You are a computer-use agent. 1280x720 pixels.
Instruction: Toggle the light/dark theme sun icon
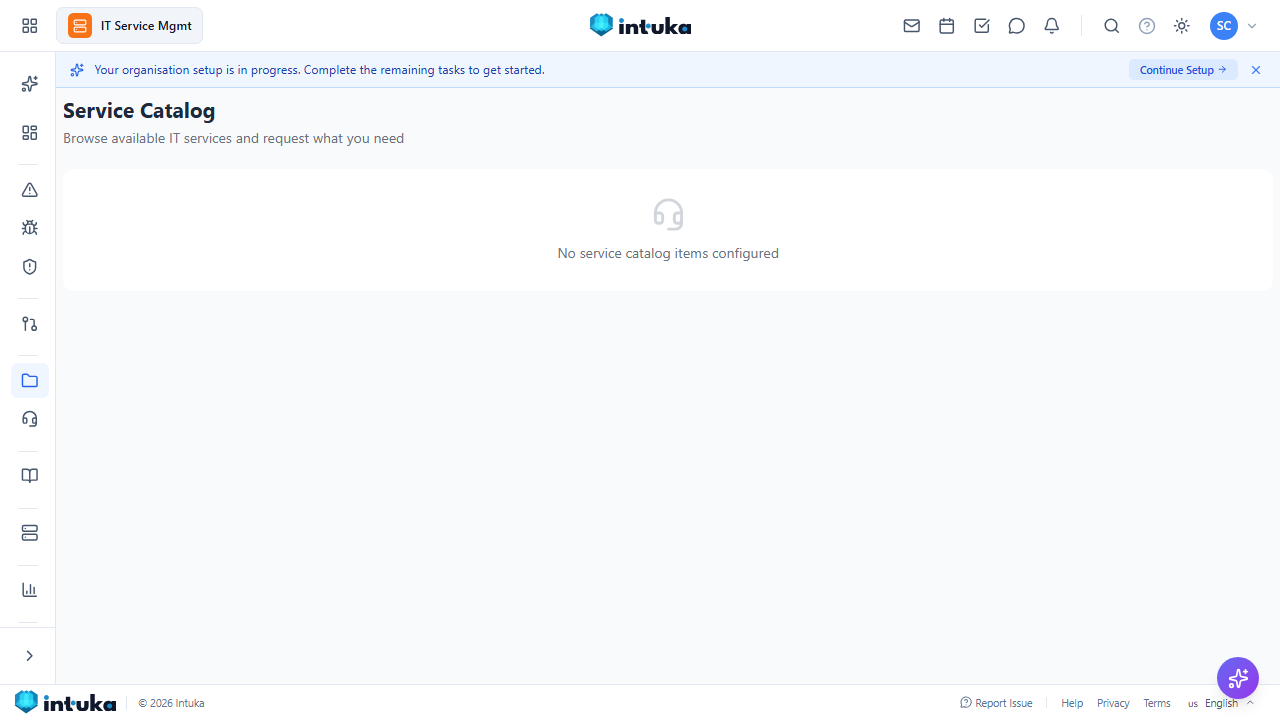click(x=1182, y=26)
